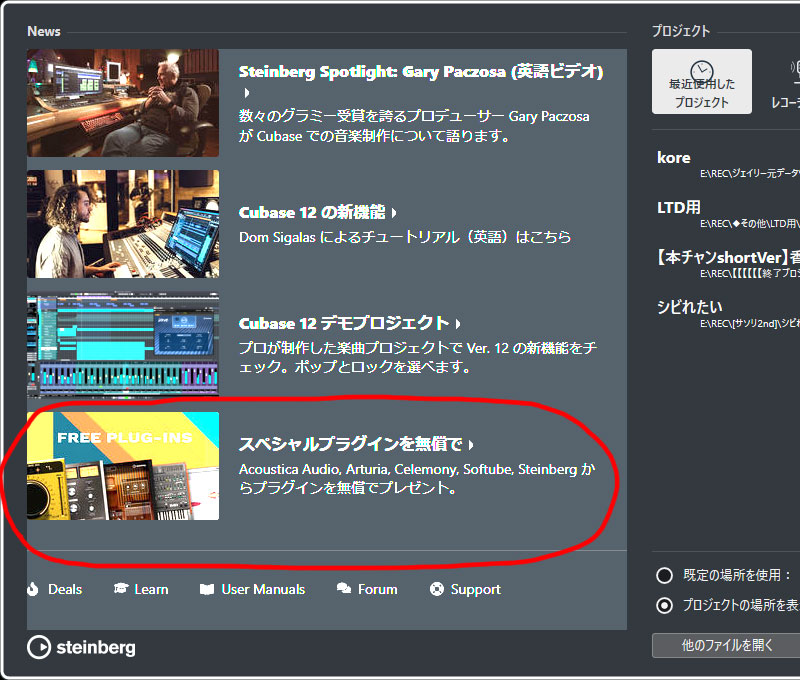Click the Steinberg logo
800x680 pixels.
[x=81, y=647]
